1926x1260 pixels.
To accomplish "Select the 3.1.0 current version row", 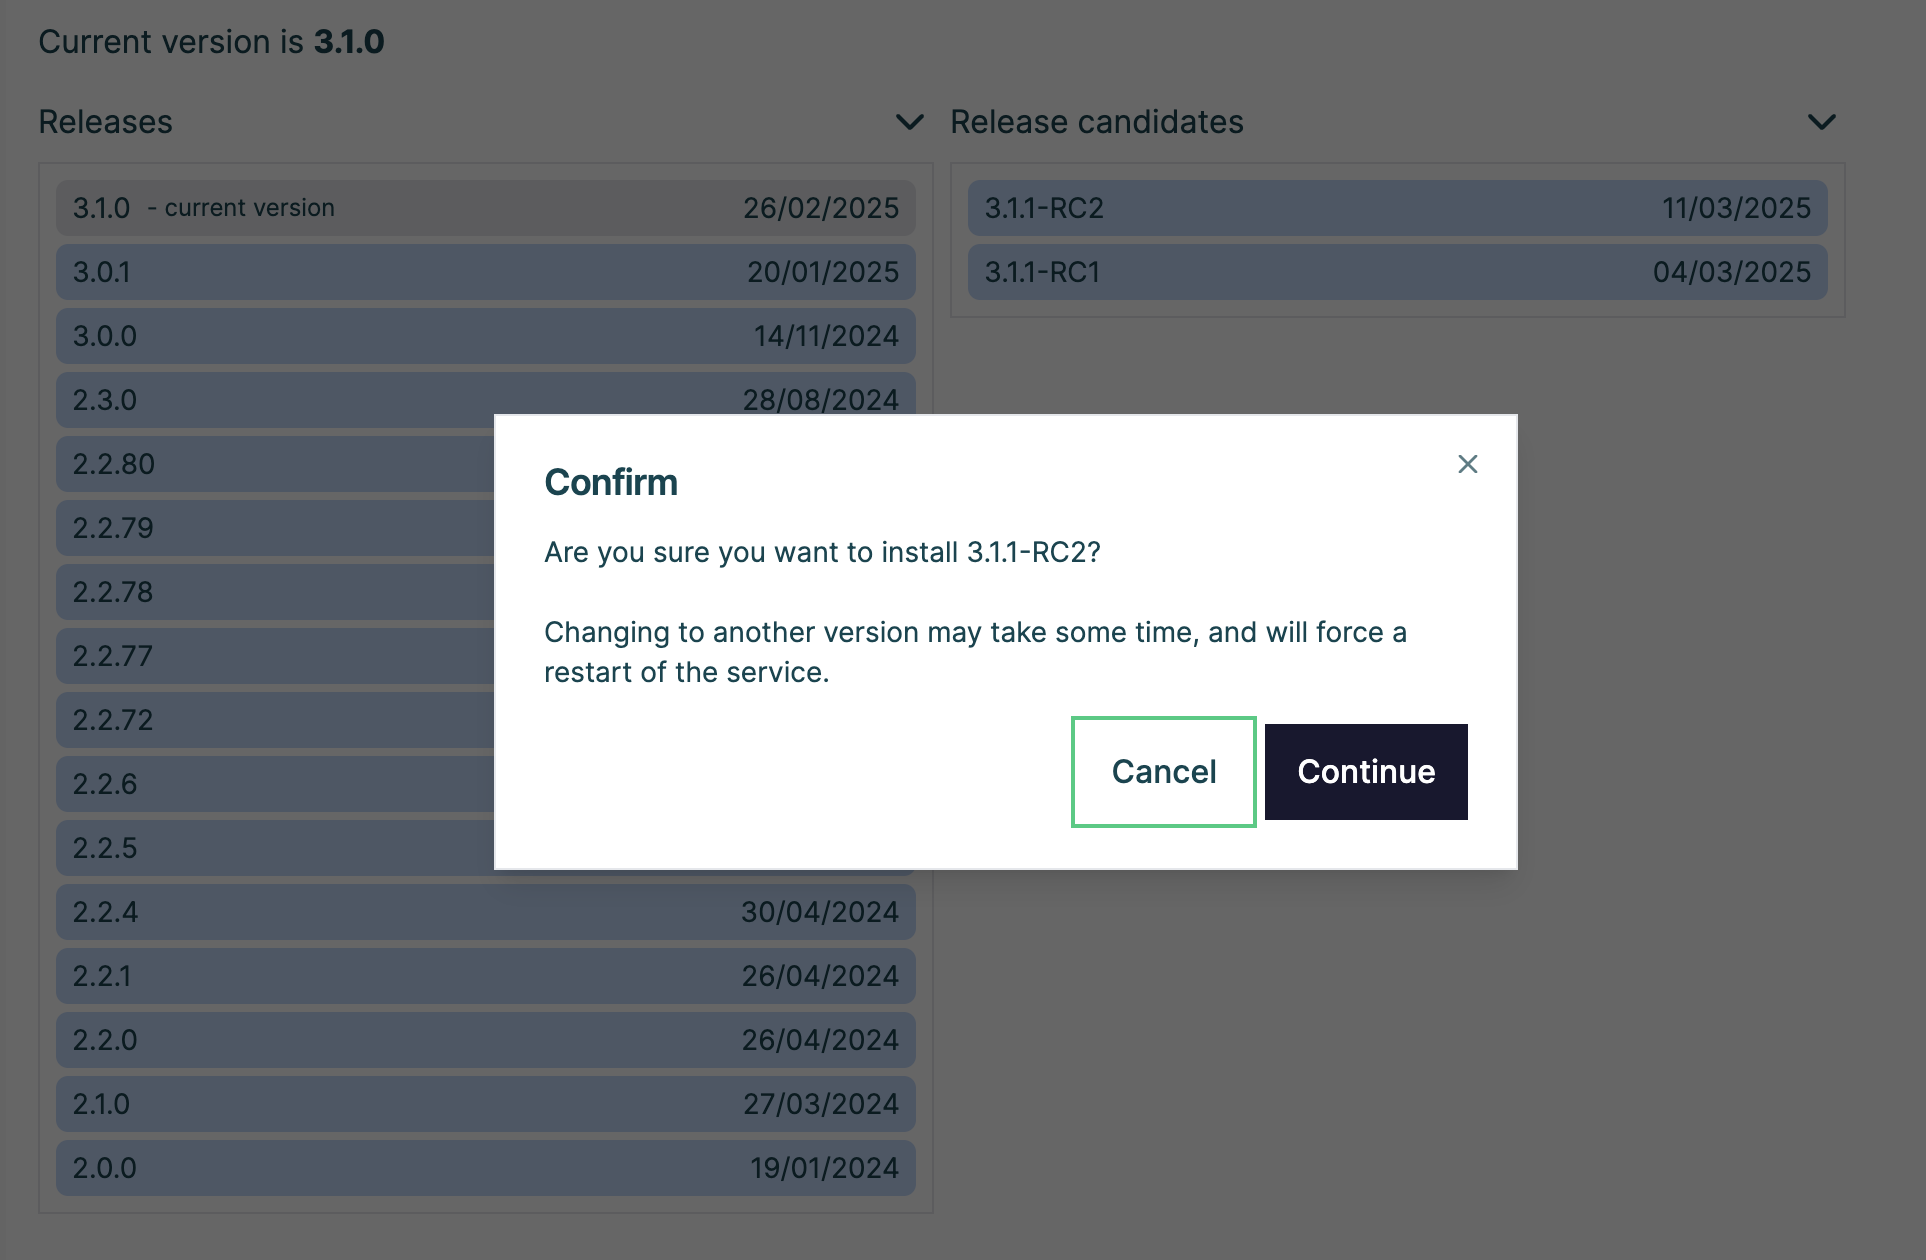I will click(485, 208).
